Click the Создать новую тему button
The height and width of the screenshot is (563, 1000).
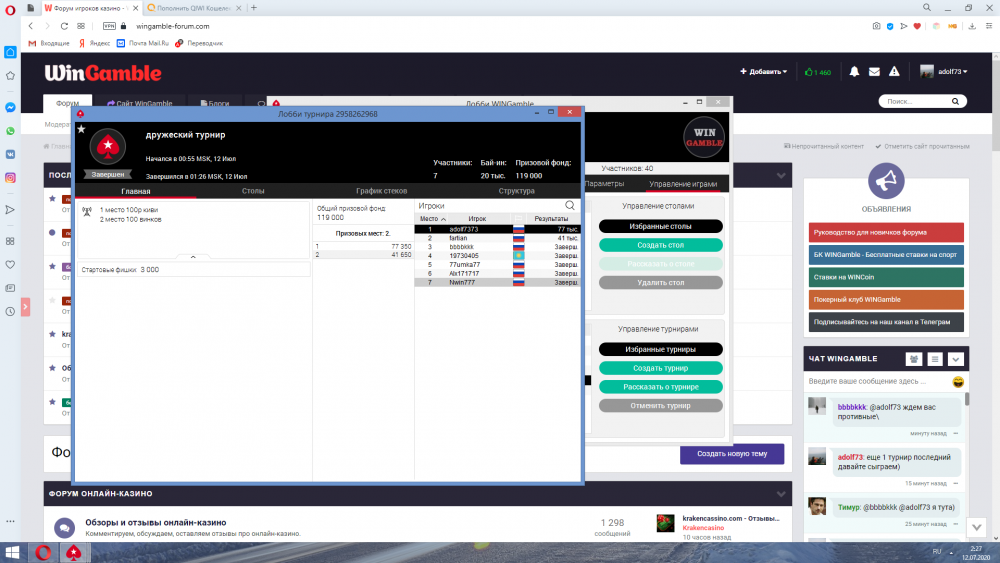(x=732, y=454)
